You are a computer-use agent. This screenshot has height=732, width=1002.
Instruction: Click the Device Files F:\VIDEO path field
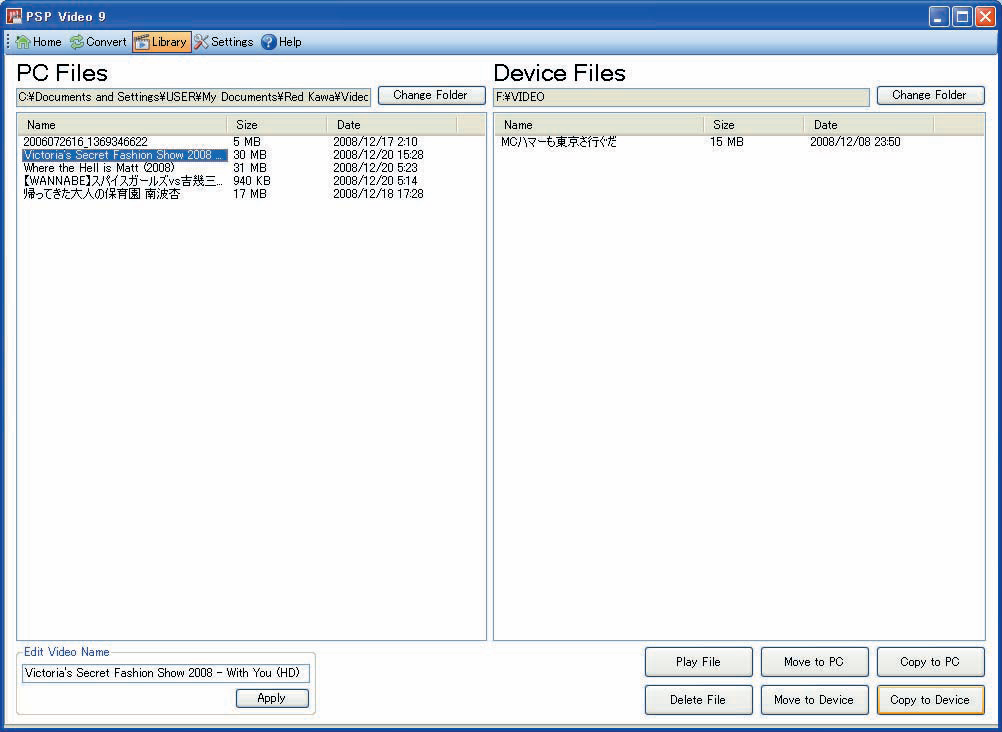click(x=681, y=97)
